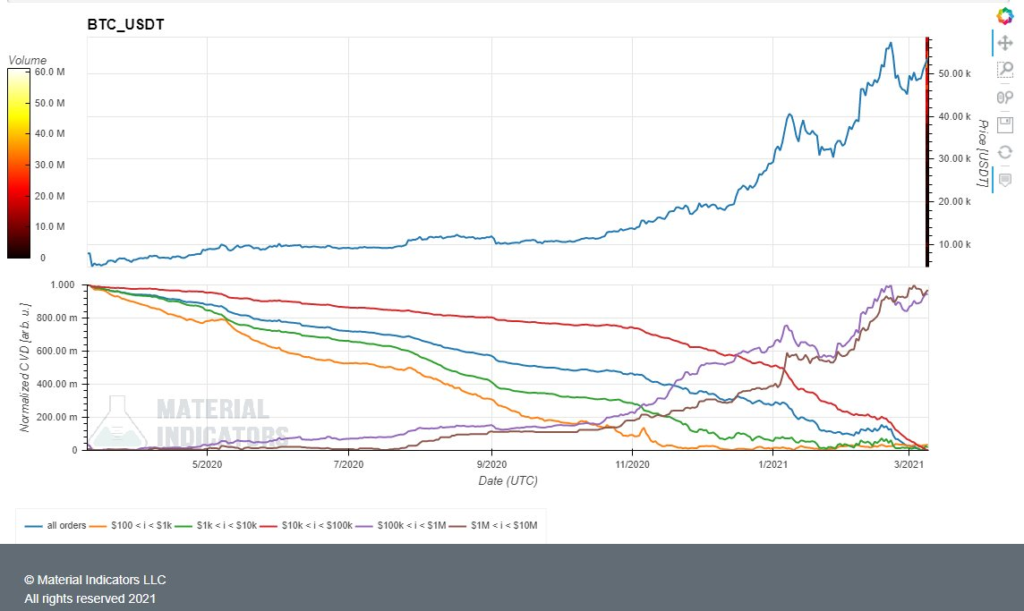This screenshot has width=1024, height=611.
Task: Reset the chart axes
Action: pyautogui.click(x=1005, y=151)
